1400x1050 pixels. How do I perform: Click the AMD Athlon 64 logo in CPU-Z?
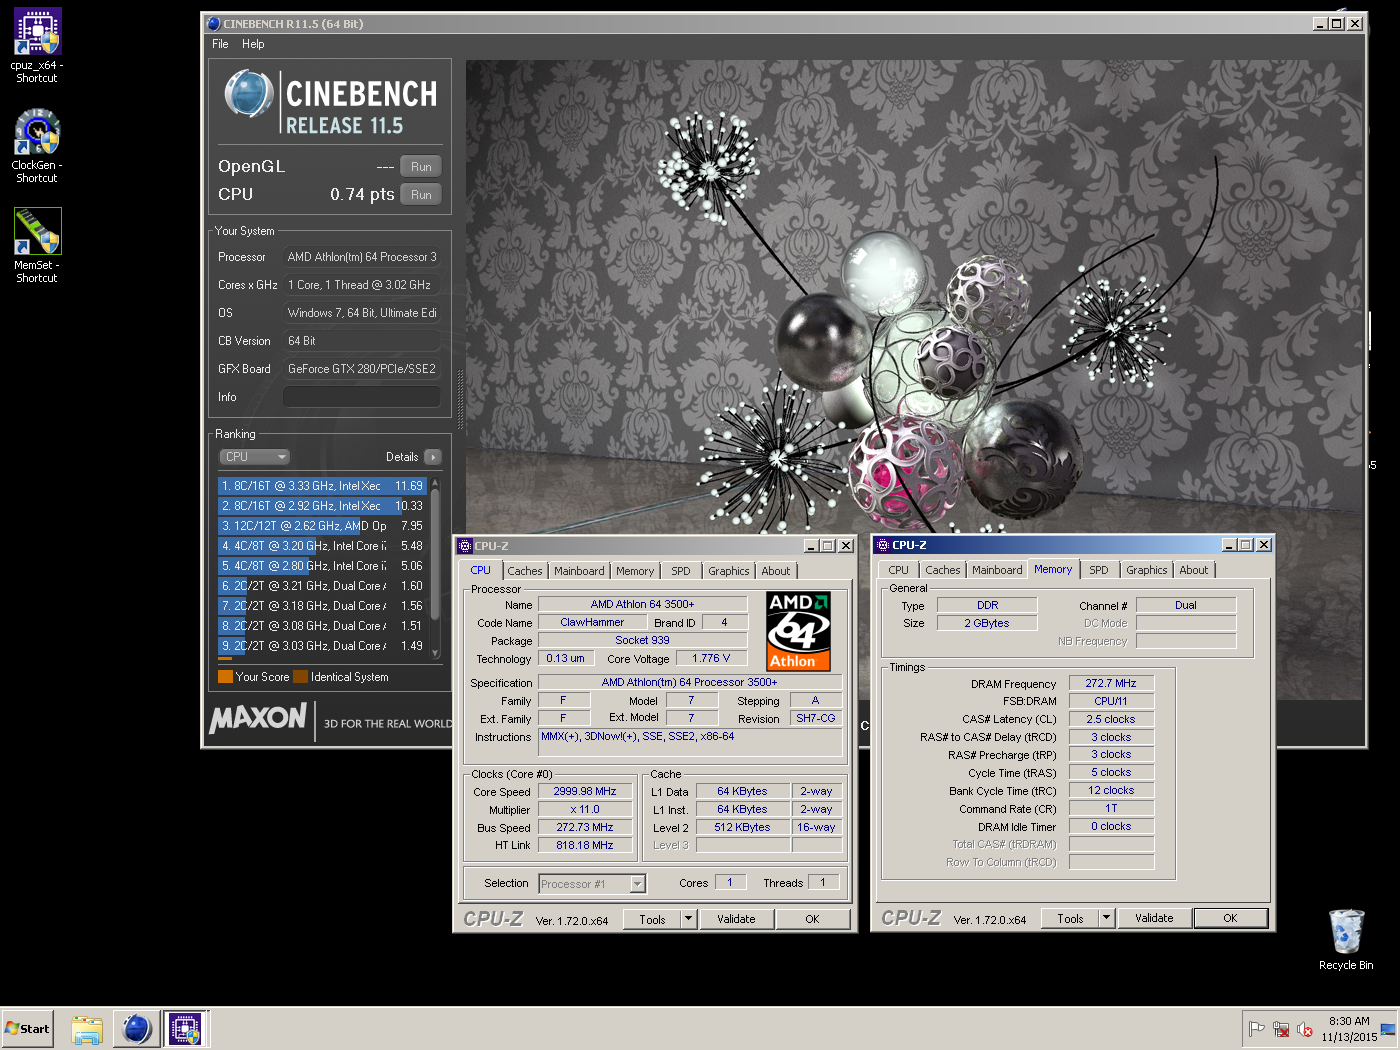pyautogui.click(x=798, y=631)
